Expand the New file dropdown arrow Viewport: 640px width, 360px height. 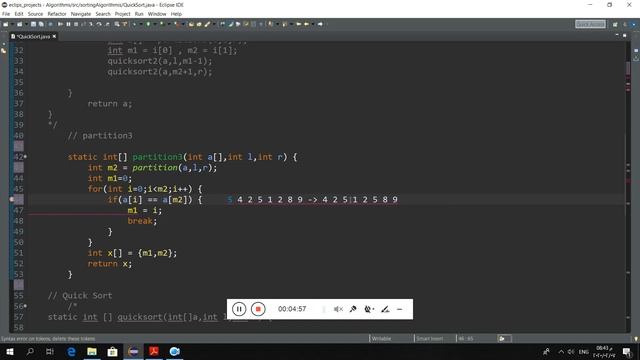pos(11,24)
